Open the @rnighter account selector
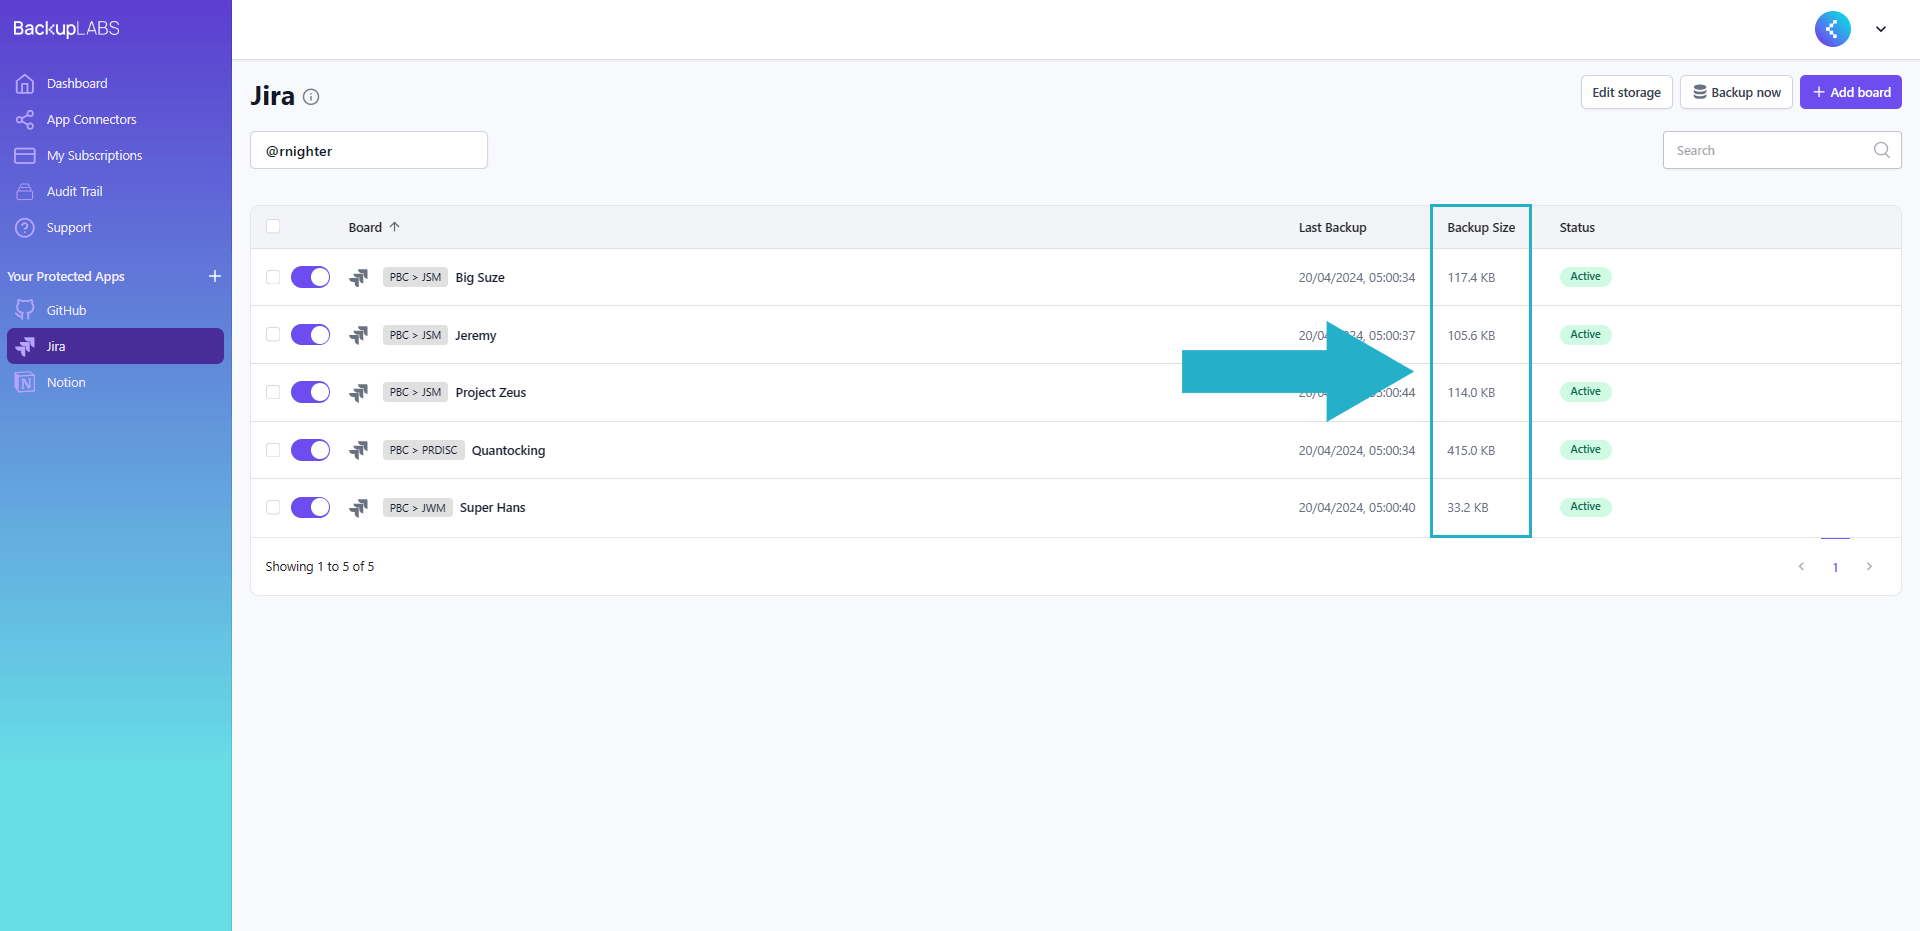Screen dimensions: 1920x931 click(x=369, y=150)
